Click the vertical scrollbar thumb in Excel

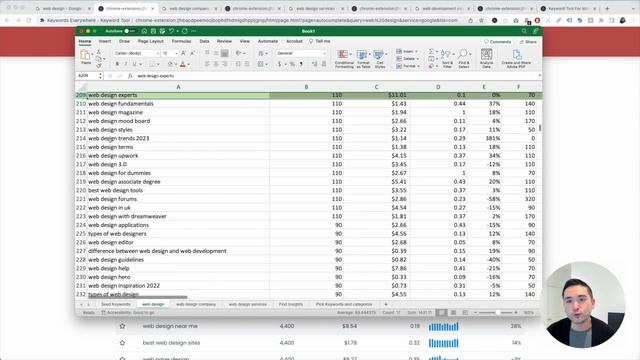point(540,128)
